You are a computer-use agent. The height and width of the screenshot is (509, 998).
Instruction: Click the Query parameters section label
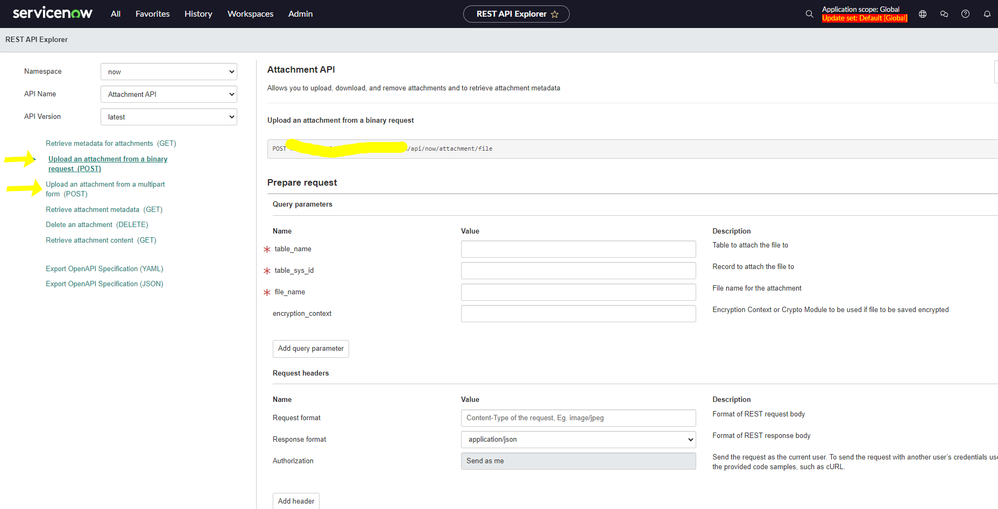302,204
